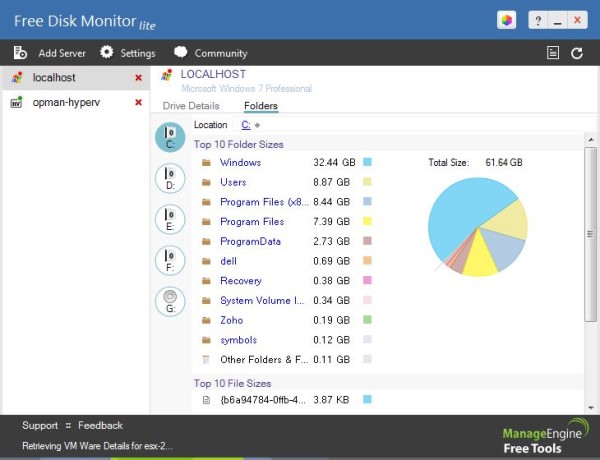Expand location arrow next to C:
The height and width of the screenshot is (460, 600).
click(258, 125)
